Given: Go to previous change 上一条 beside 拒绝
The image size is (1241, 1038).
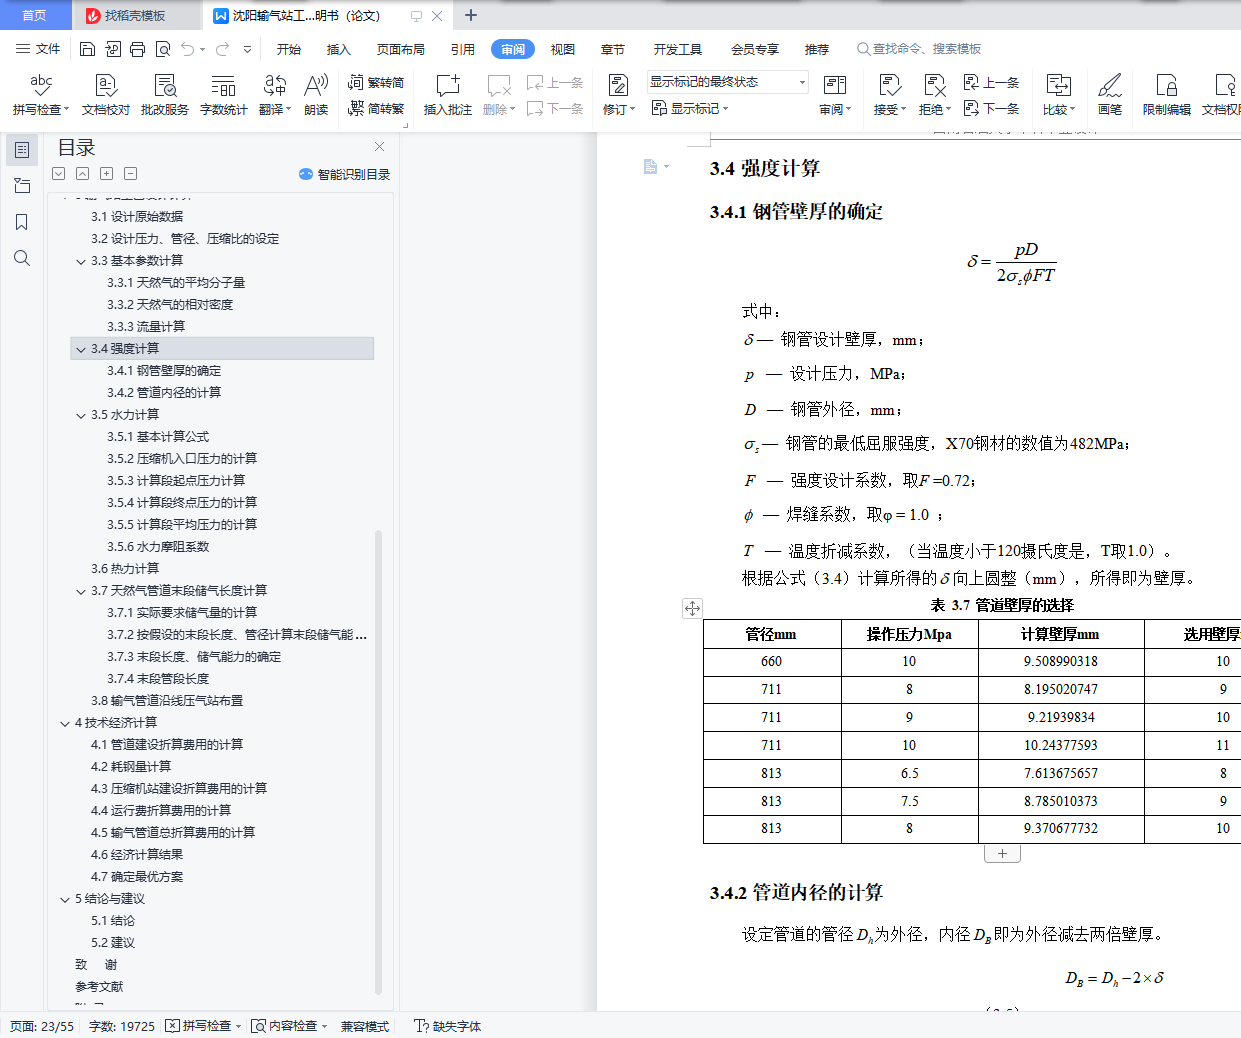Looking at the screenshot, I should [992, 83].
